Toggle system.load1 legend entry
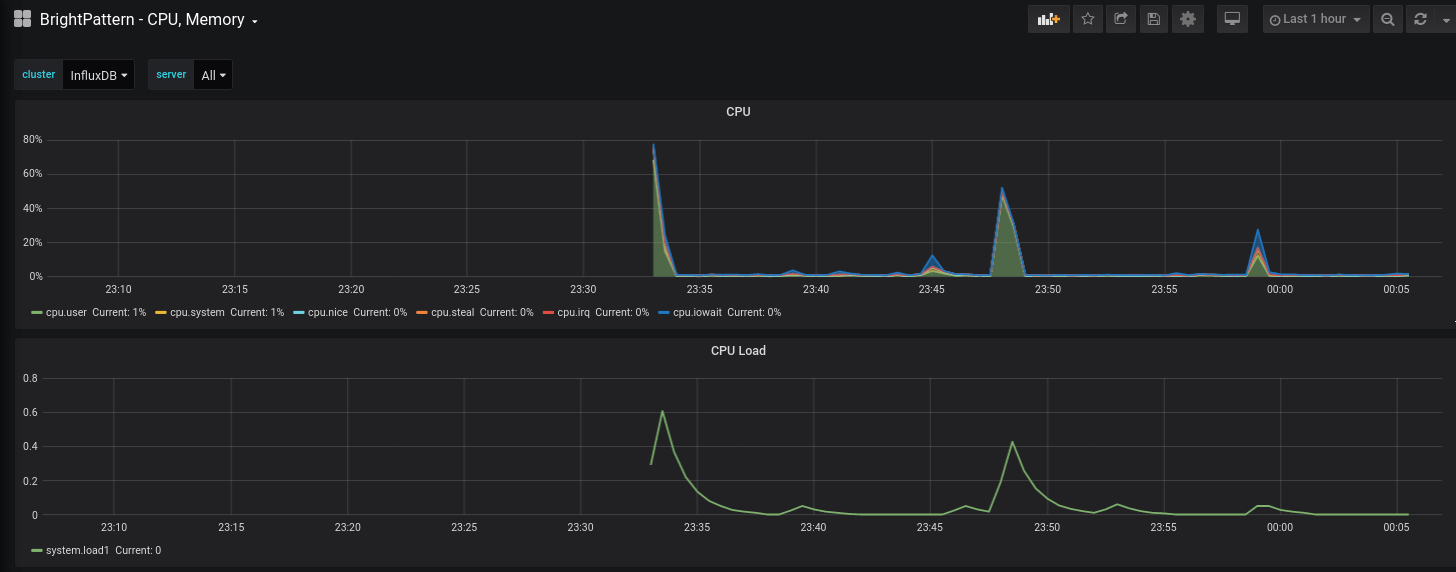Image resolution: width=1456 pixels, height=572 pixels. [x=78, y=550]
